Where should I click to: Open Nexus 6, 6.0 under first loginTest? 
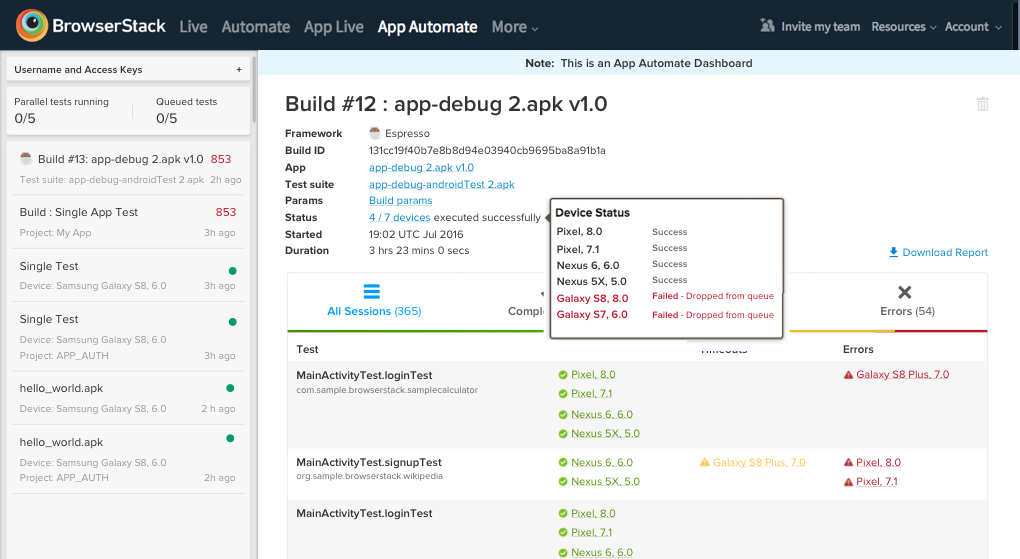[602, 415]
